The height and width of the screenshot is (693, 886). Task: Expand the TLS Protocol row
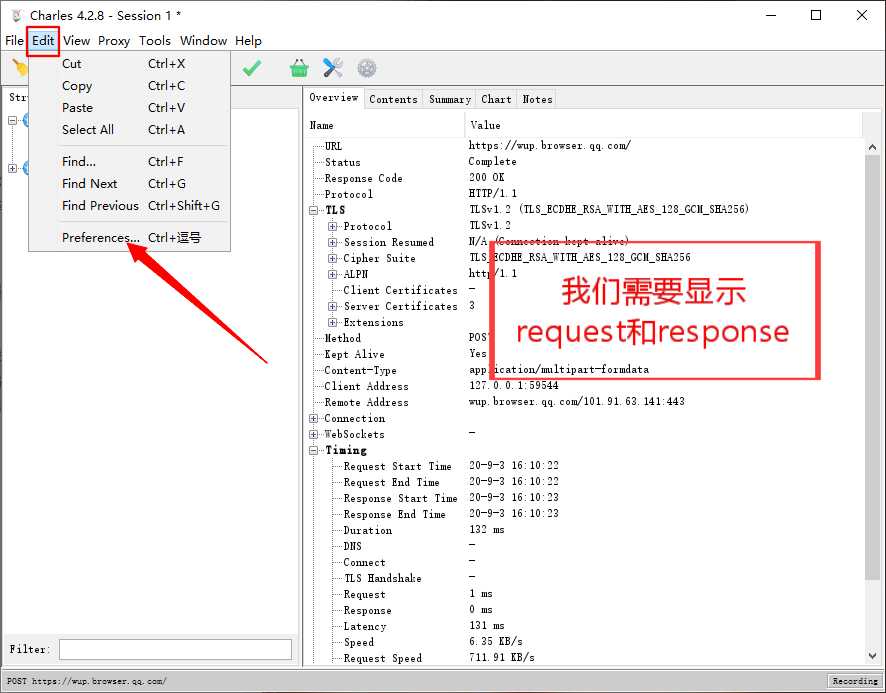pyautogui.click(x=332, y=226)
